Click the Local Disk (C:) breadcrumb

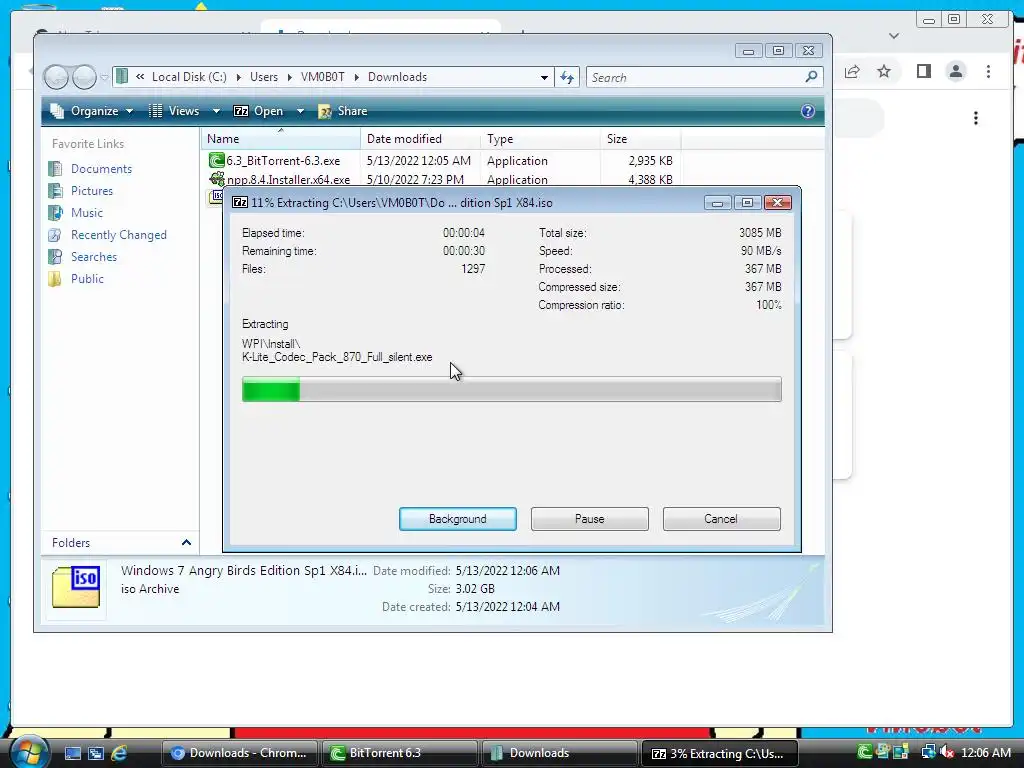coord(189,77)
